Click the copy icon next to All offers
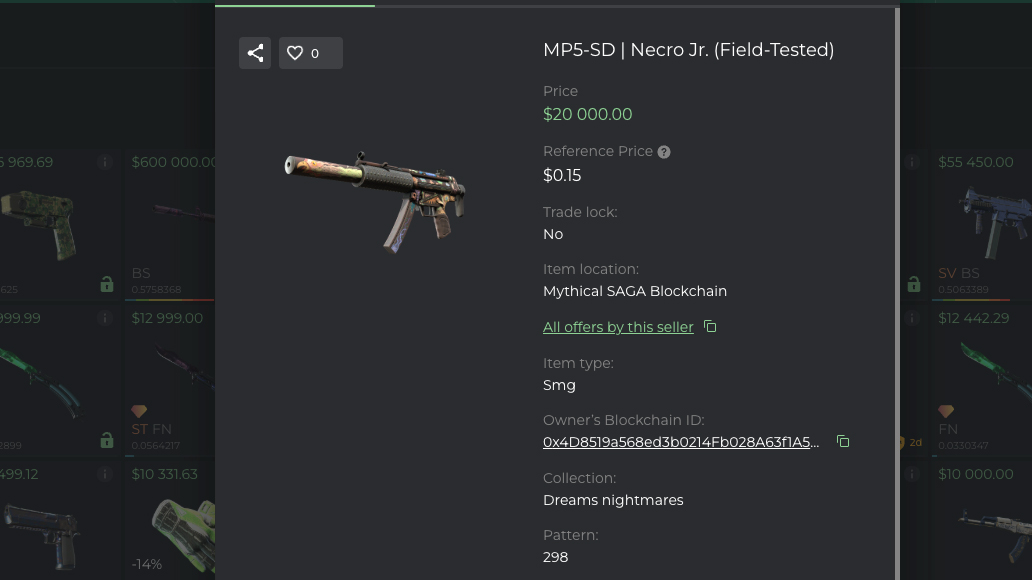1032x580 pixels. [x=709, y=326]
